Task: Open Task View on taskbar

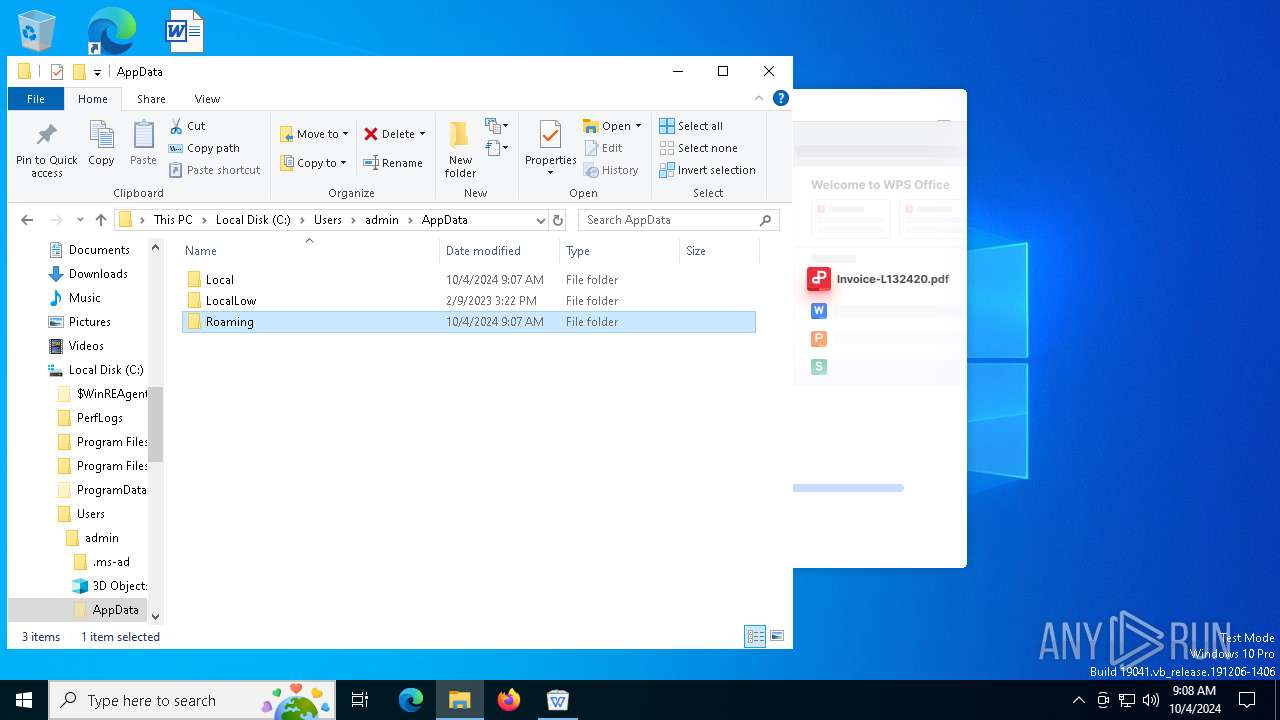Action: 360,700
